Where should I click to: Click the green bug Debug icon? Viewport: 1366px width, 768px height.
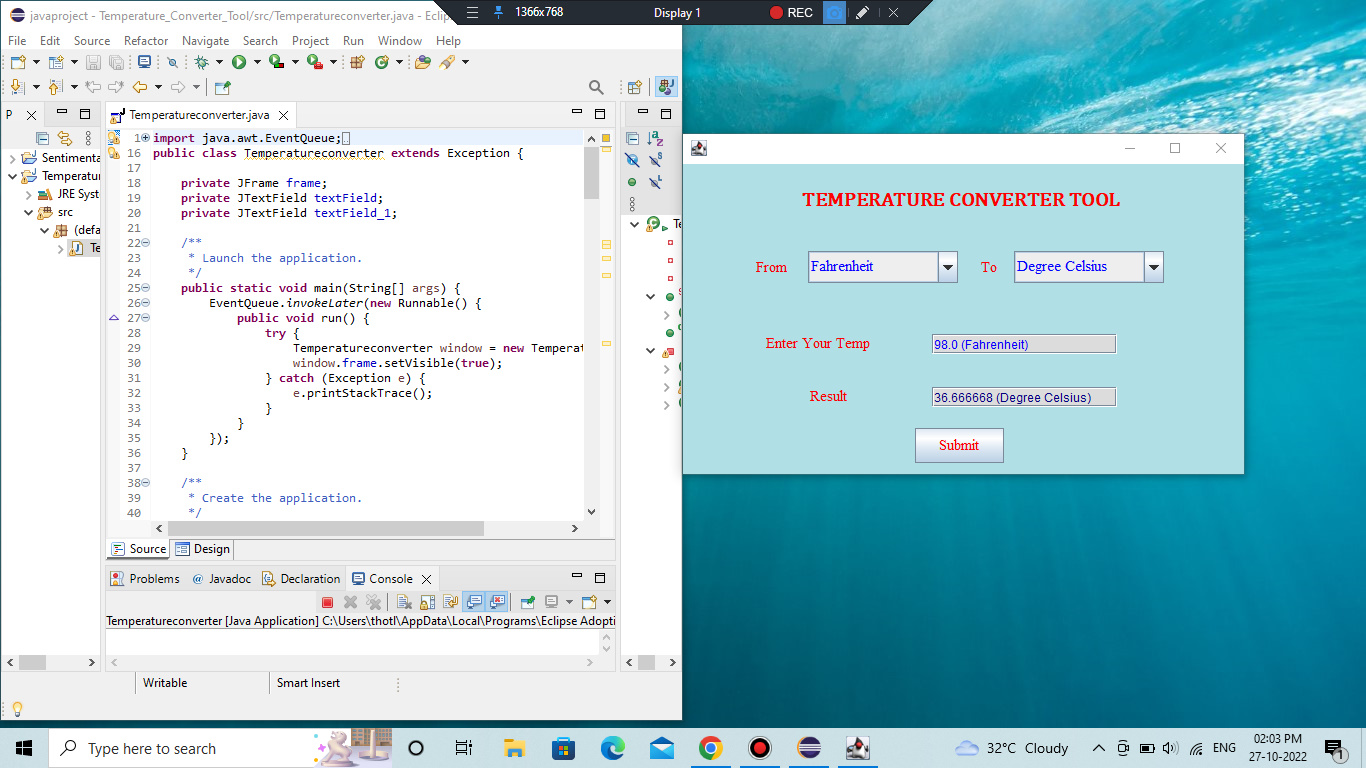pyautogui.click(x=201, y=62)
